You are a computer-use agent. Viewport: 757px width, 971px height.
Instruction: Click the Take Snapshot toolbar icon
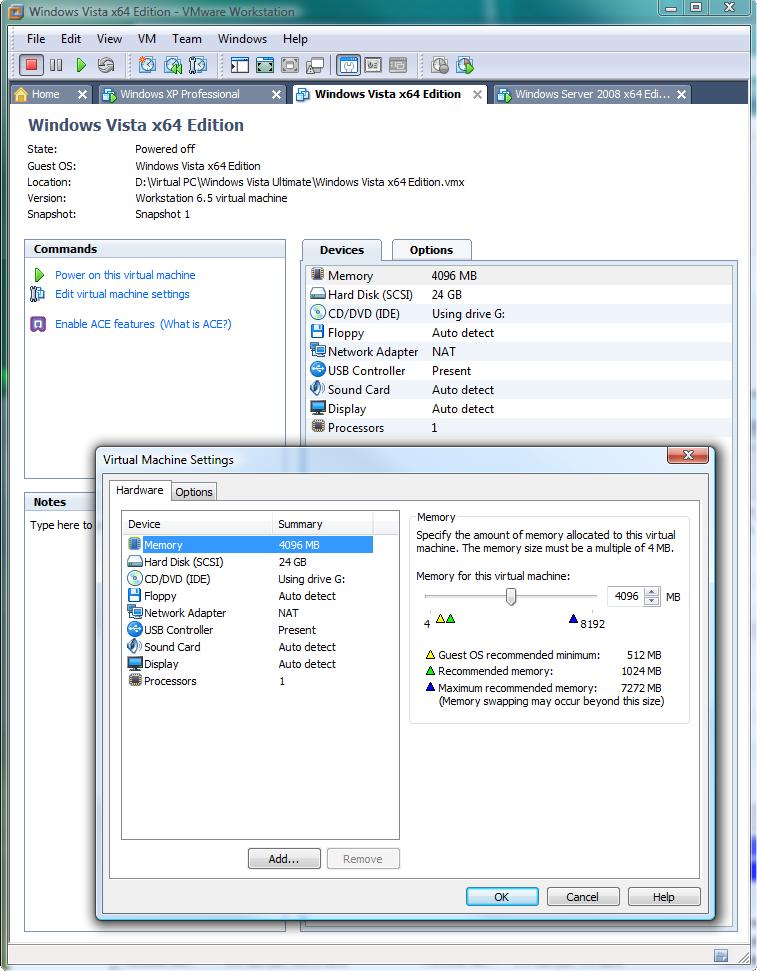coord(147,65)
